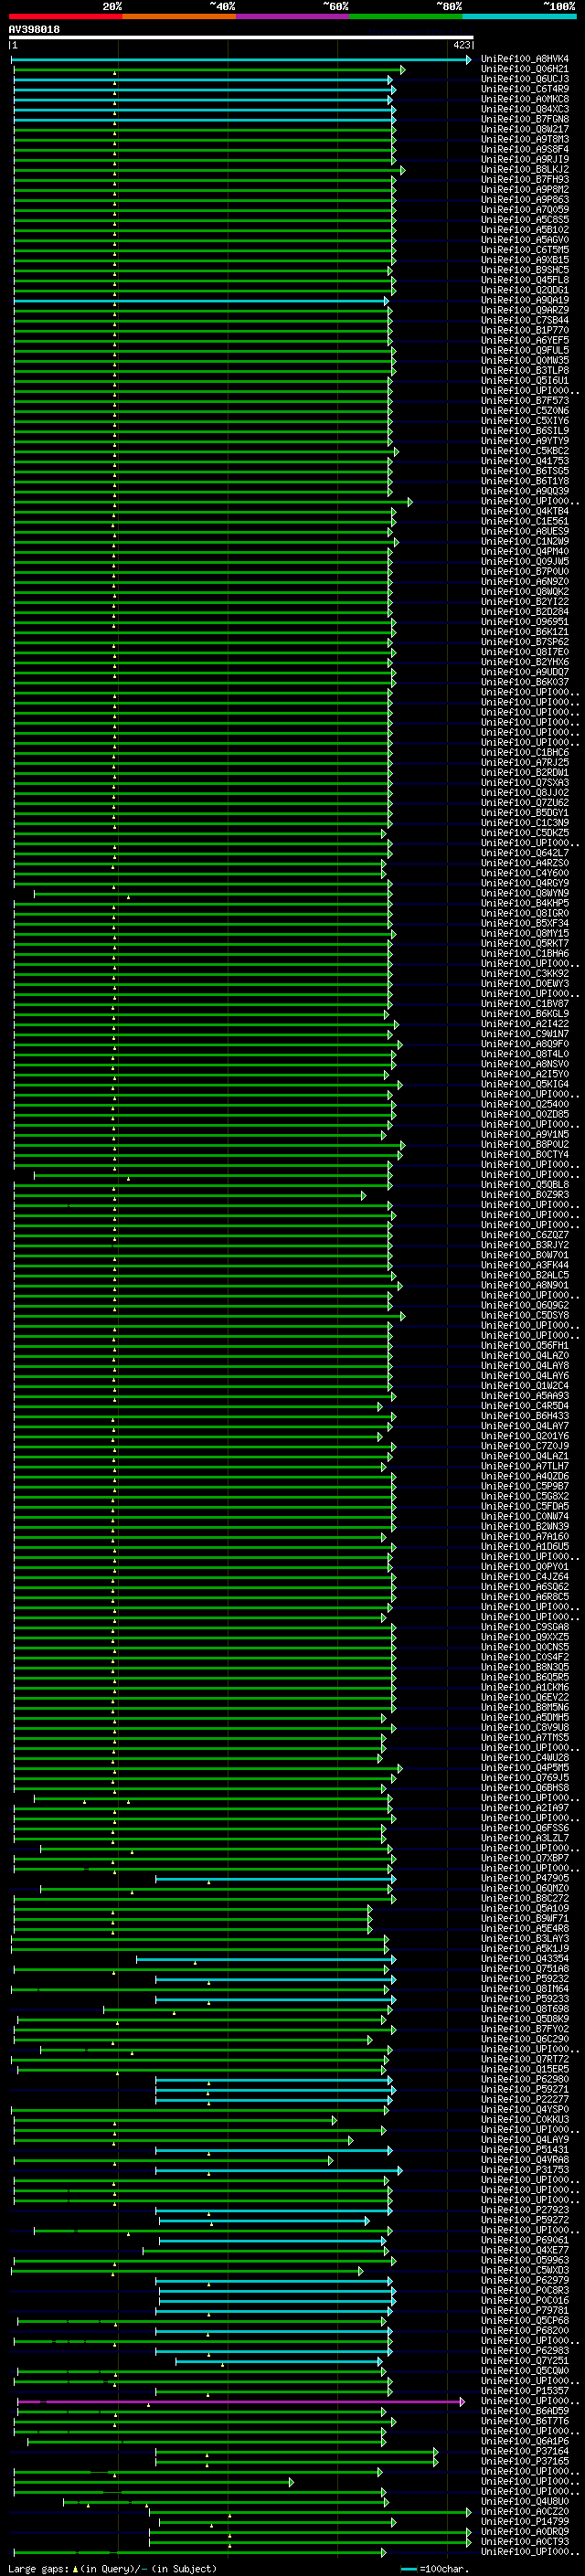Image resolution: width=585 pixels, height=2576 pixels.
Task: Click the UniRef100_A9QA19 label
Action: 525,300
